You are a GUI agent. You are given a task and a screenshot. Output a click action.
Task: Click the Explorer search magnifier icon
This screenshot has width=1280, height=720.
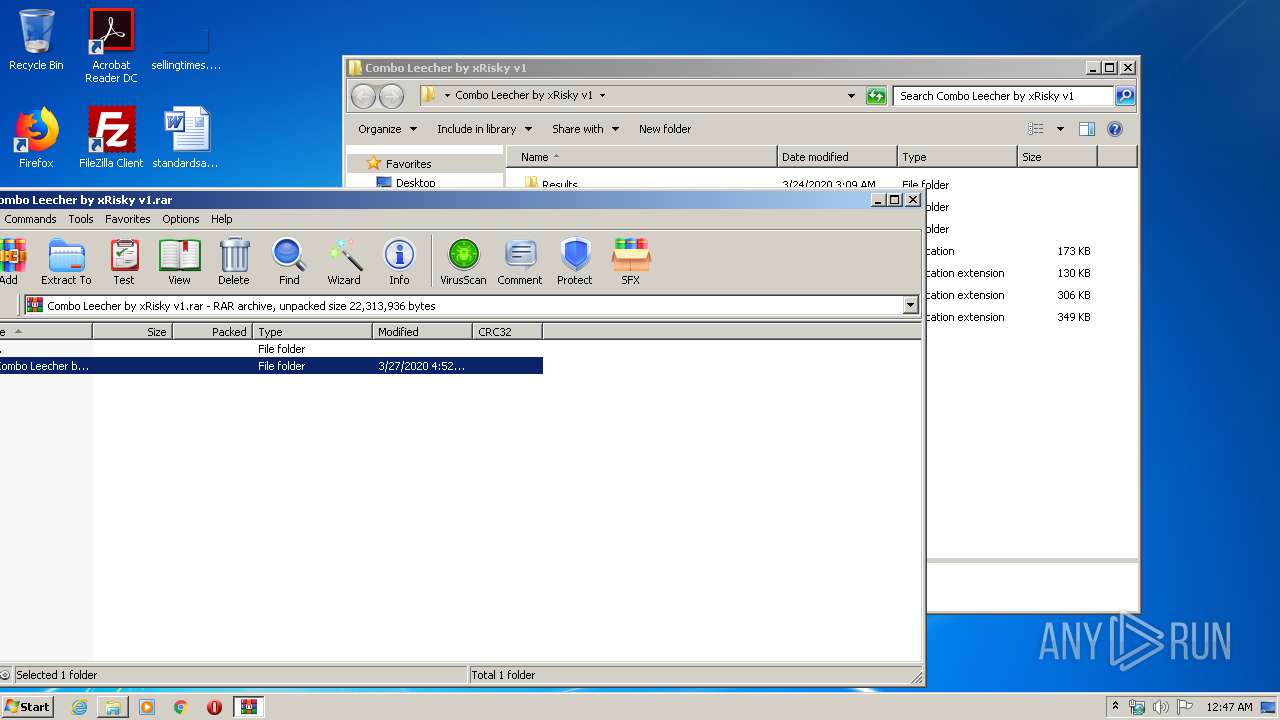tap(1125, 96)
